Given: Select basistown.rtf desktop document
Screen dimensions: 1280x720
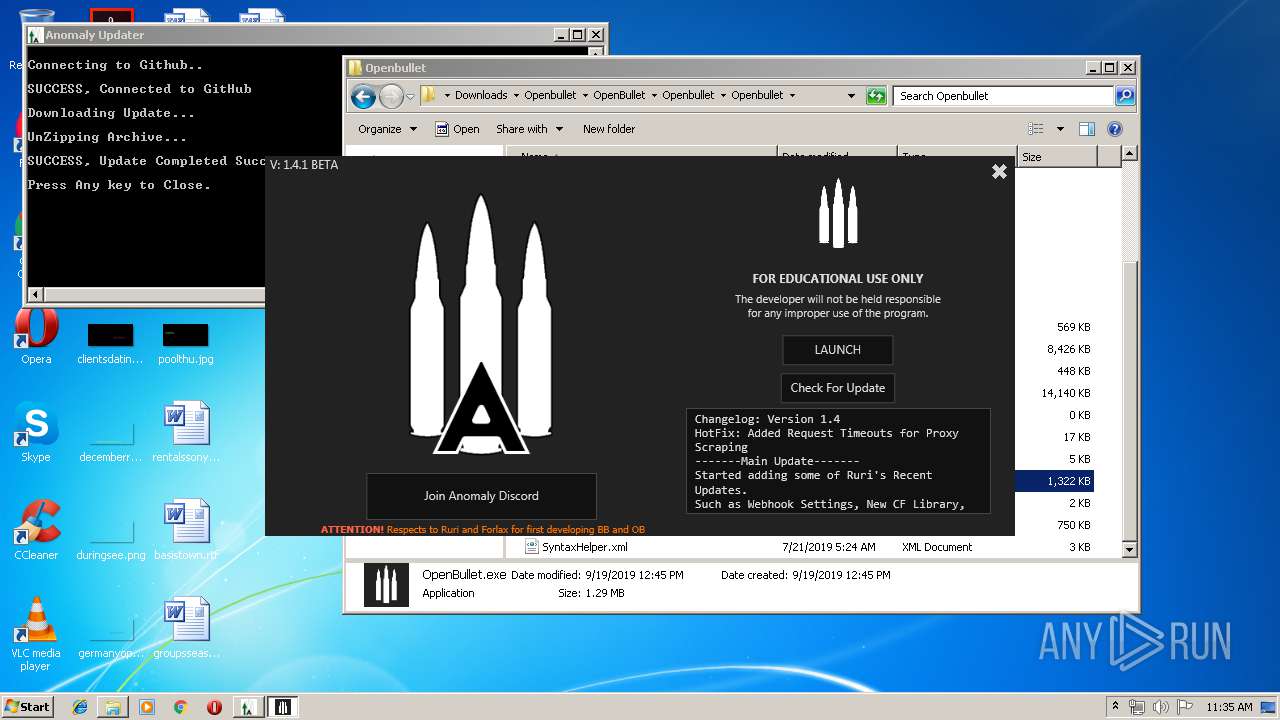Looking at the screenshot, I should point(186,530).
